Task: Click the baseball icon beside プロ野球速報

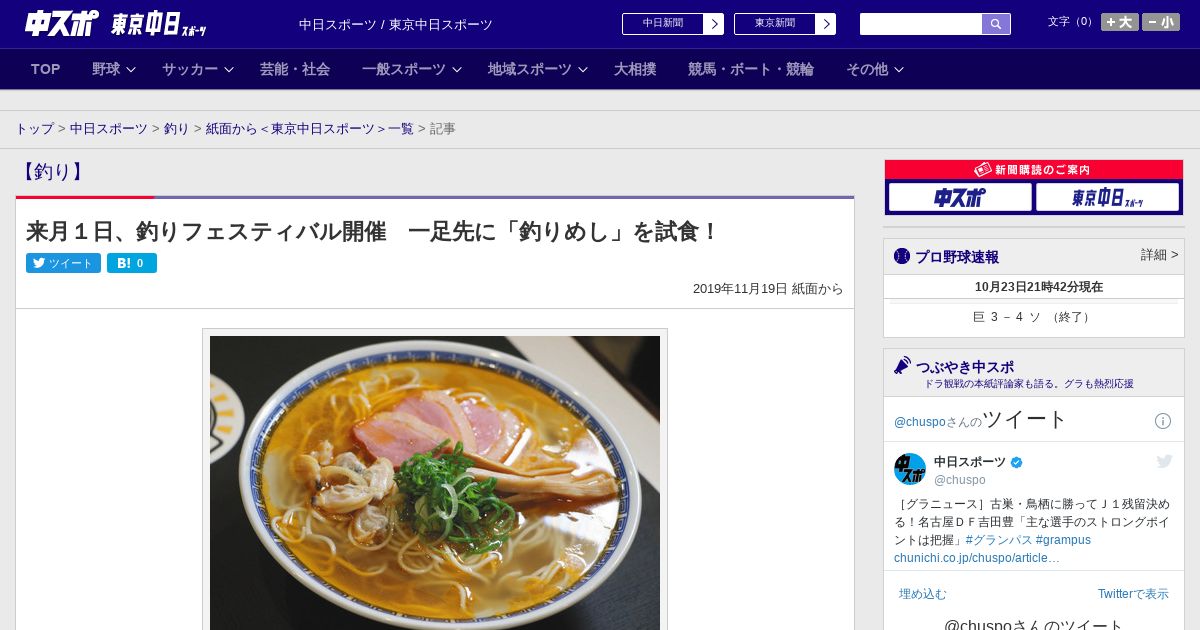Action: (x=902, y=256)
